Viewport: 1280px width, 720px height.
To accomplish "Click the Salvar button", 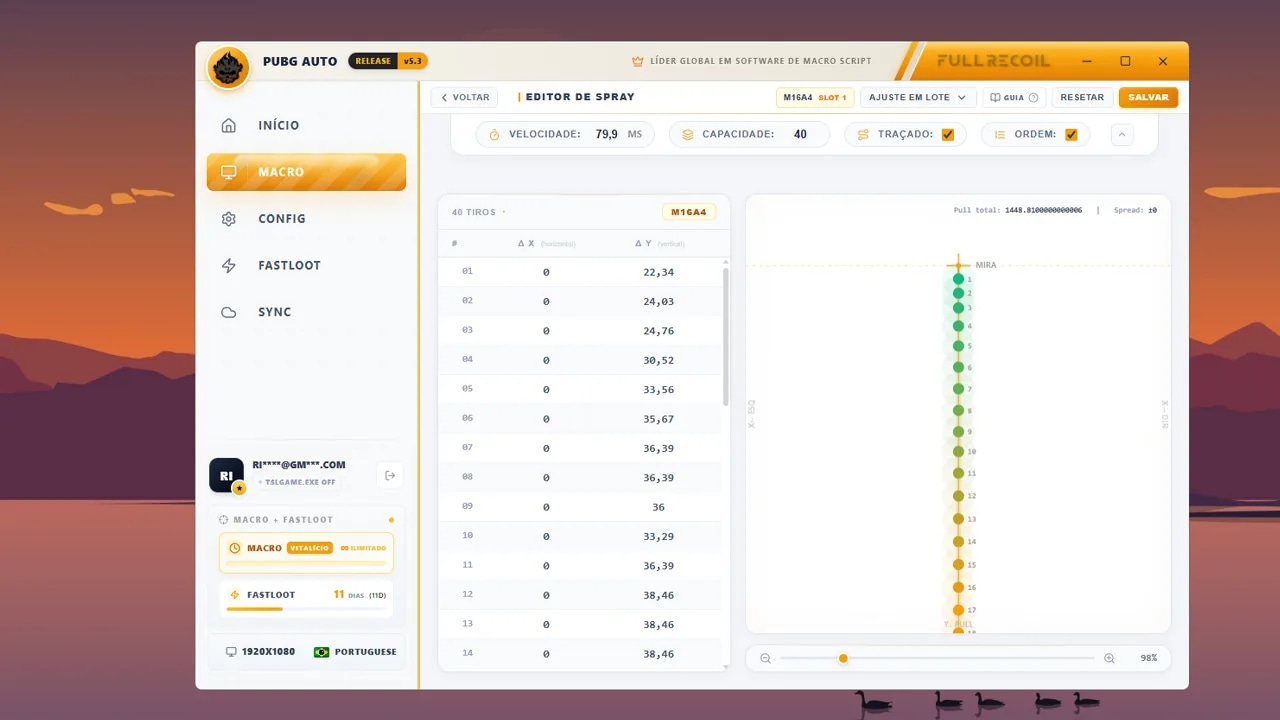I will (x=1148, y=98).
